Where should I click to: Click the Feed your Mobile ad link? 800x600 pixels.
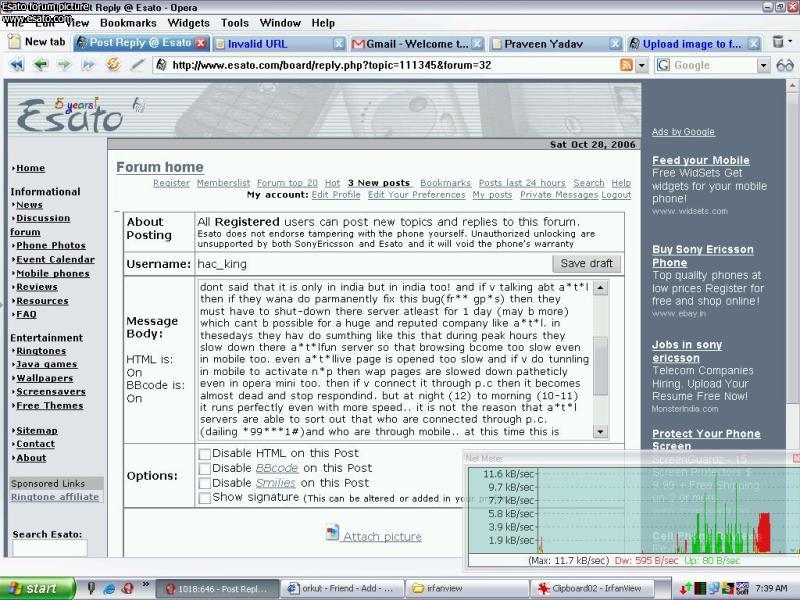coord(701,160)
